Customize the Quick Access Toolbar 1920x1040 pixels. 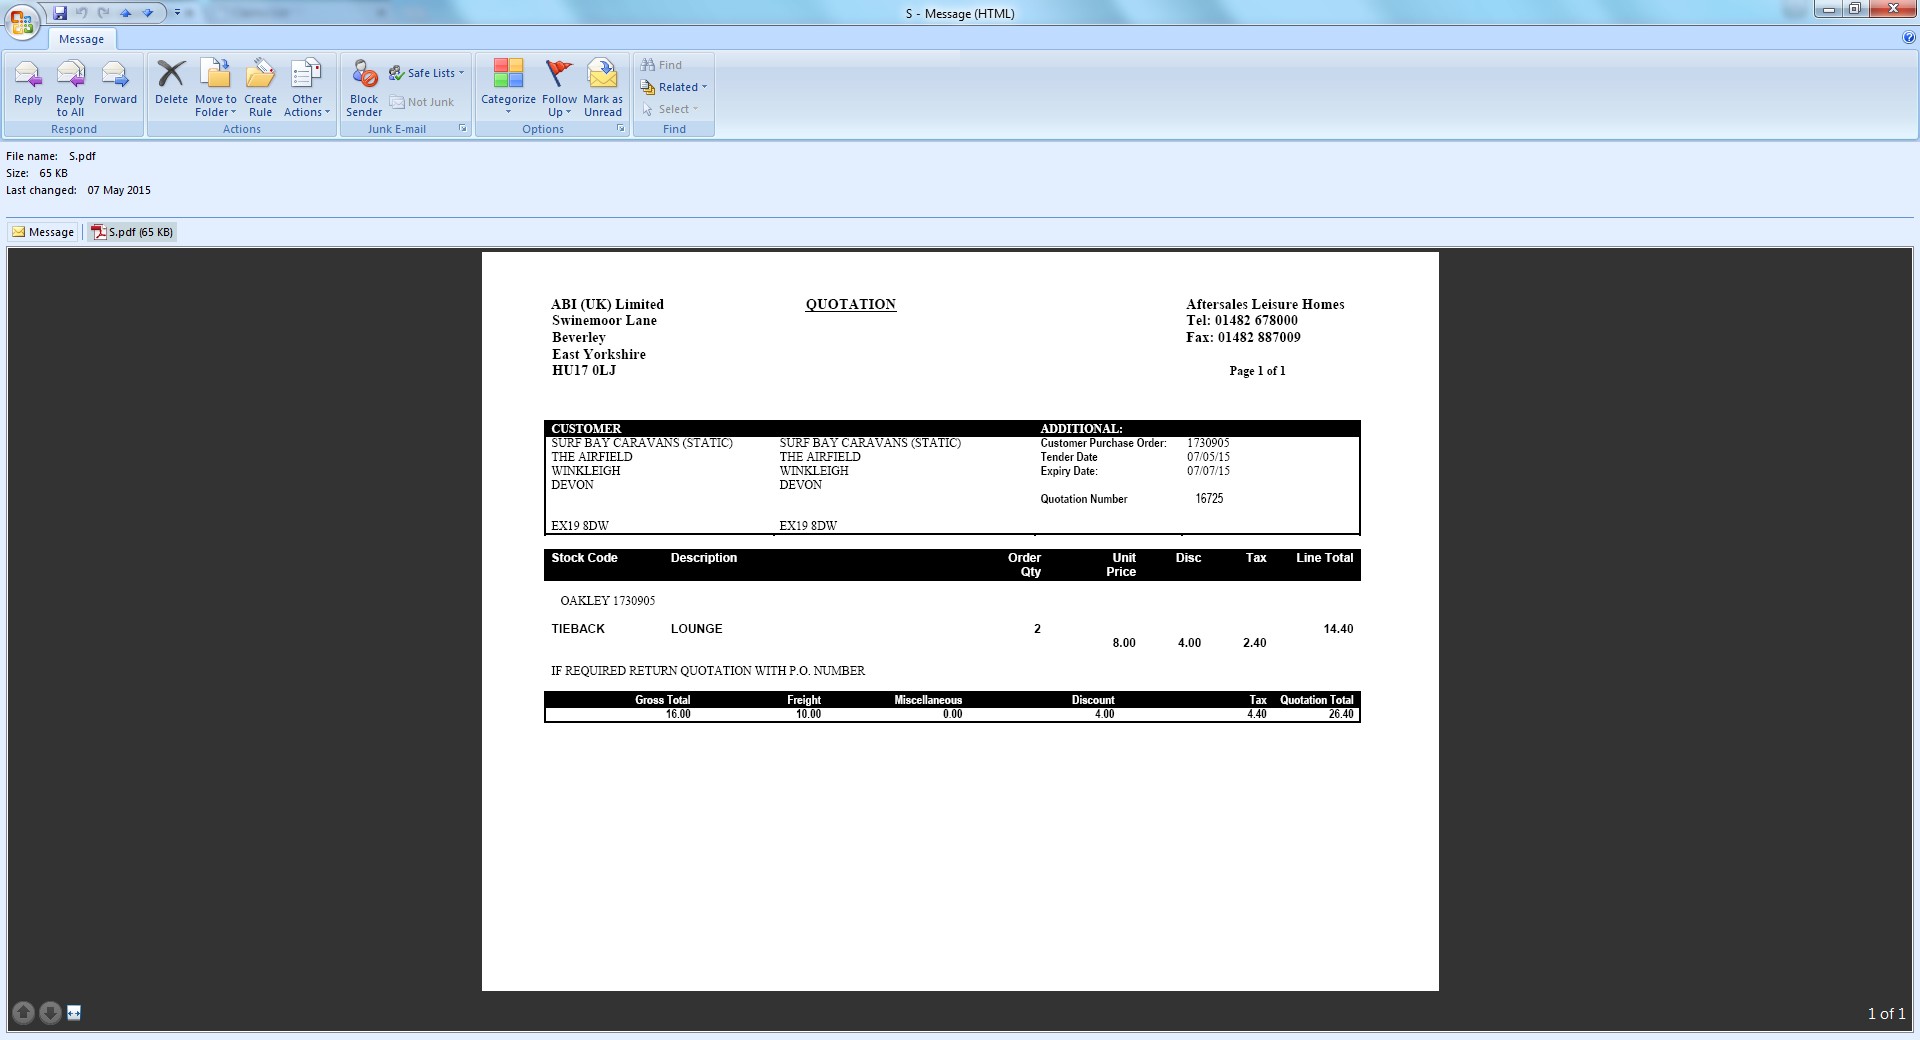(177, 13)
